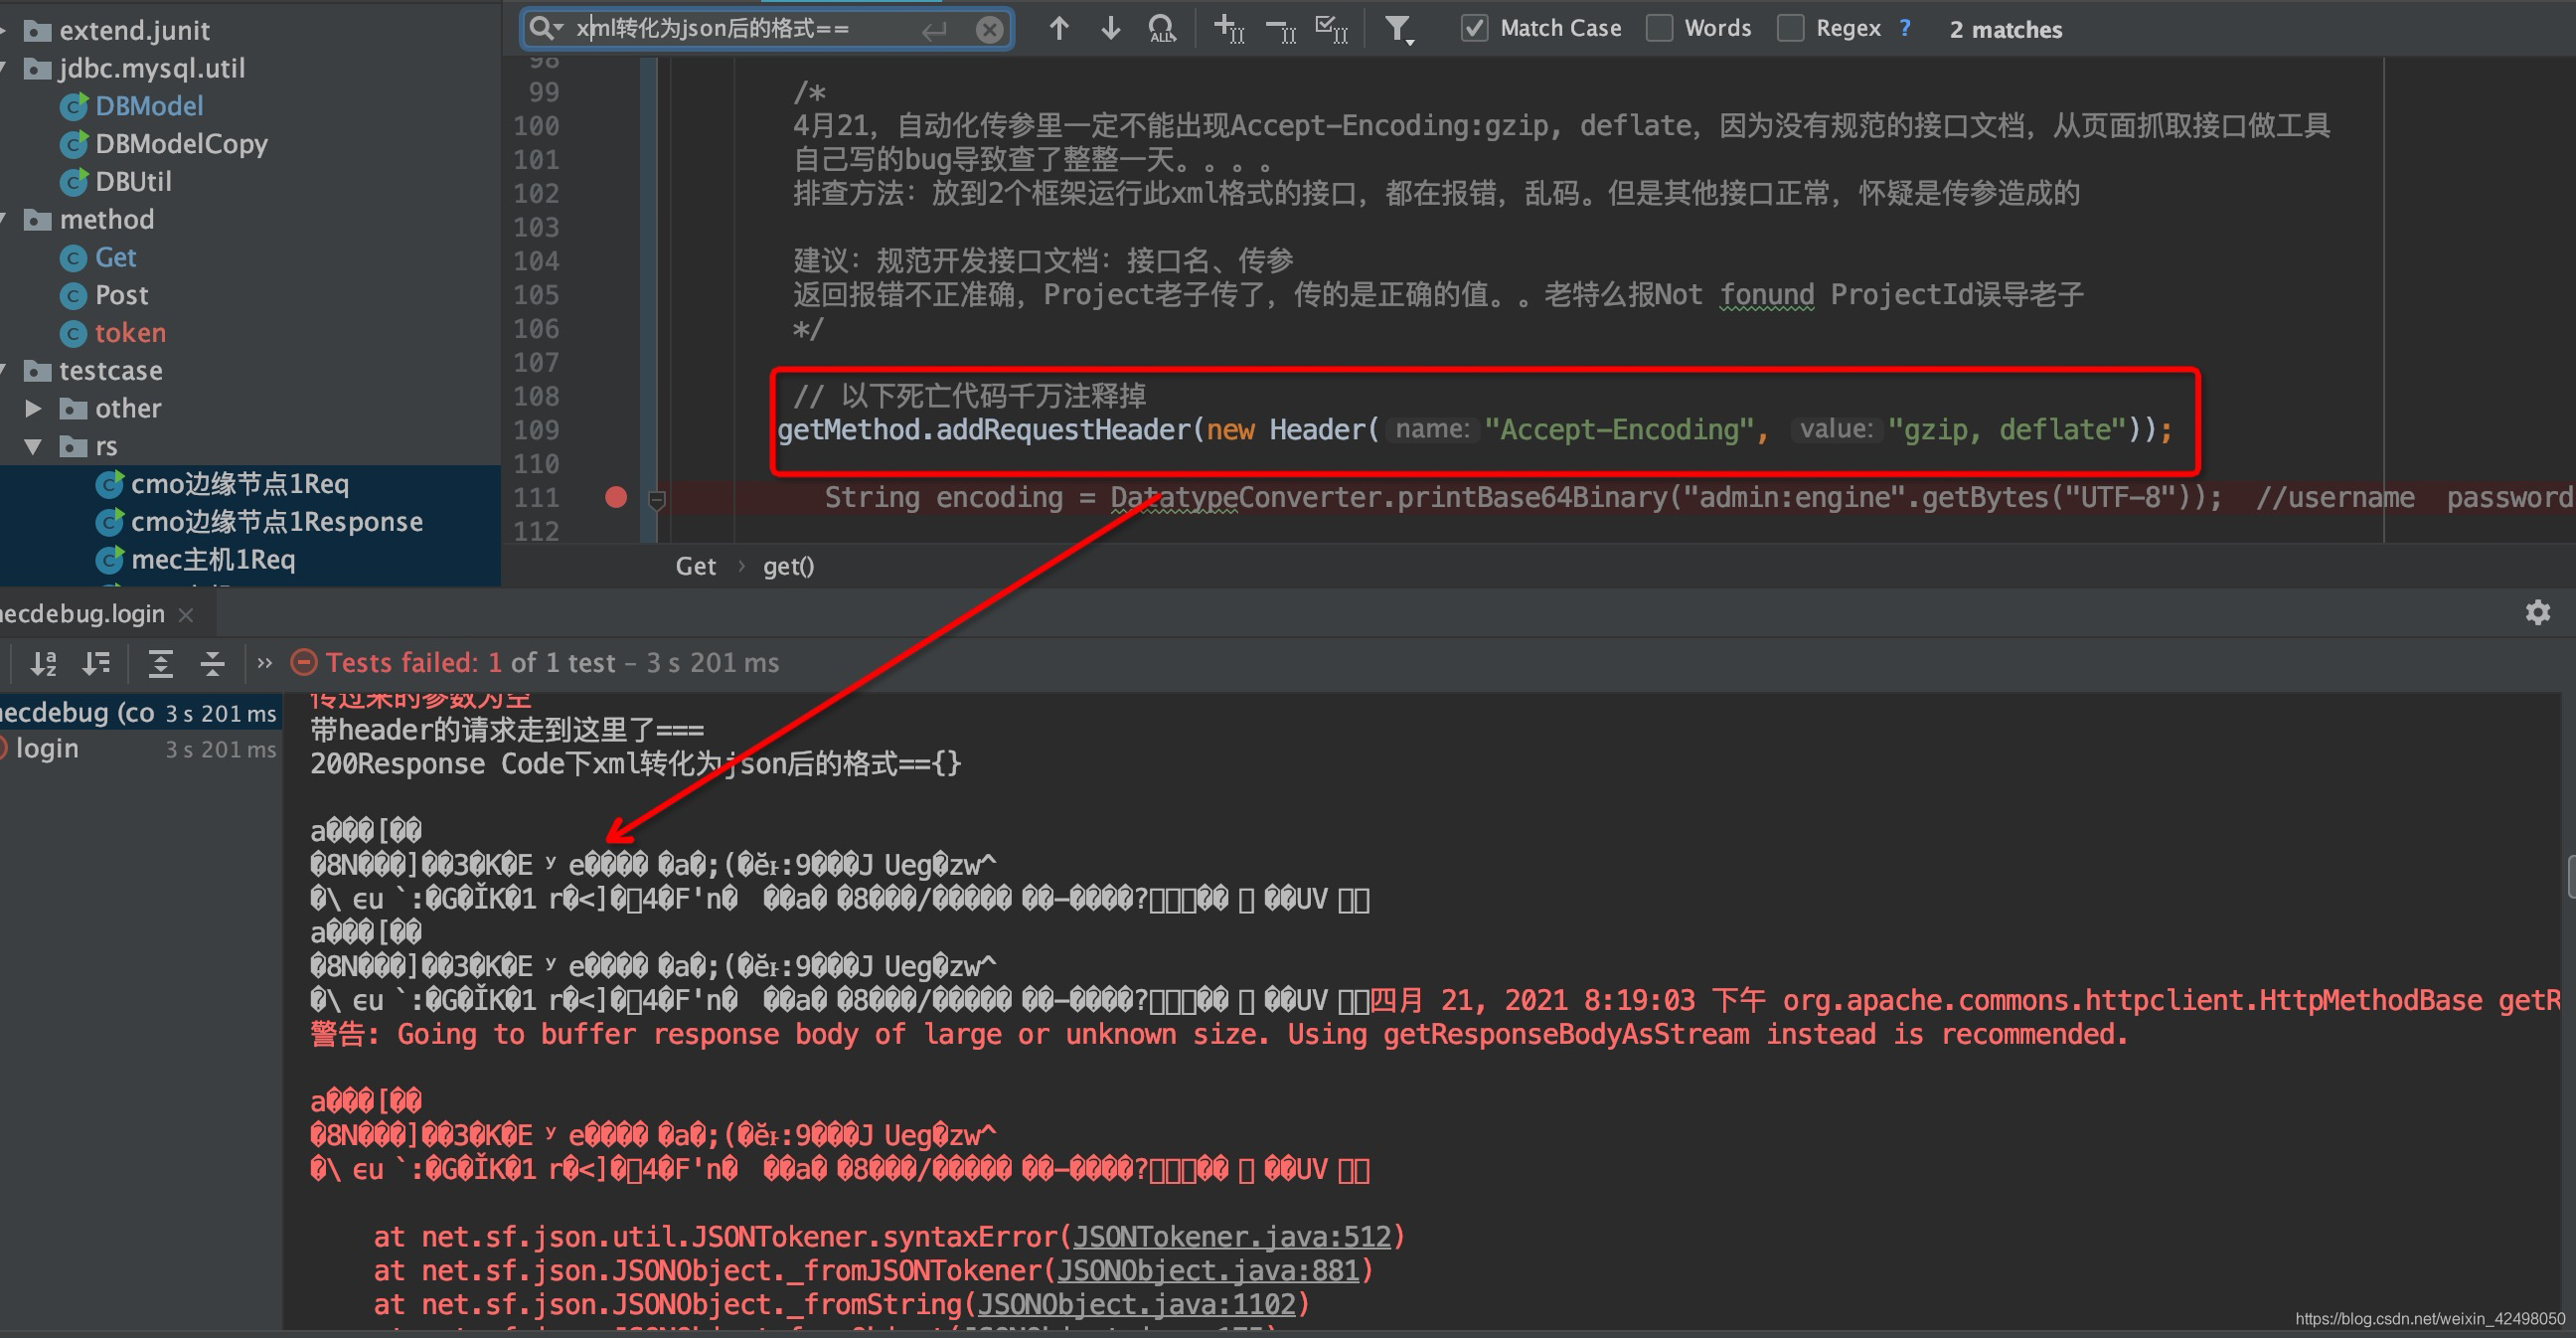Sort test results alphabetically
The image size is (2576, 1338).
[43, 663]
